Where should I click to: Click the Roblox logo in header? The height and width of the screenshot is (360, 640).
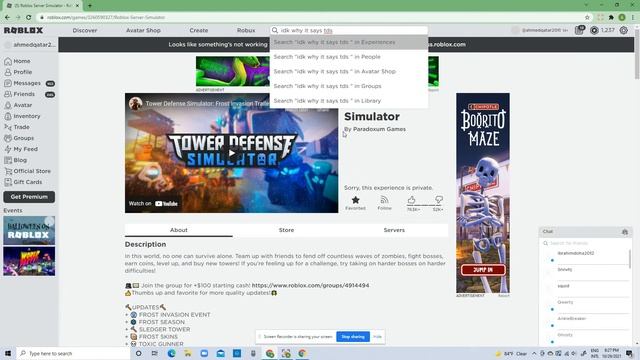click(x=23, y=30)
